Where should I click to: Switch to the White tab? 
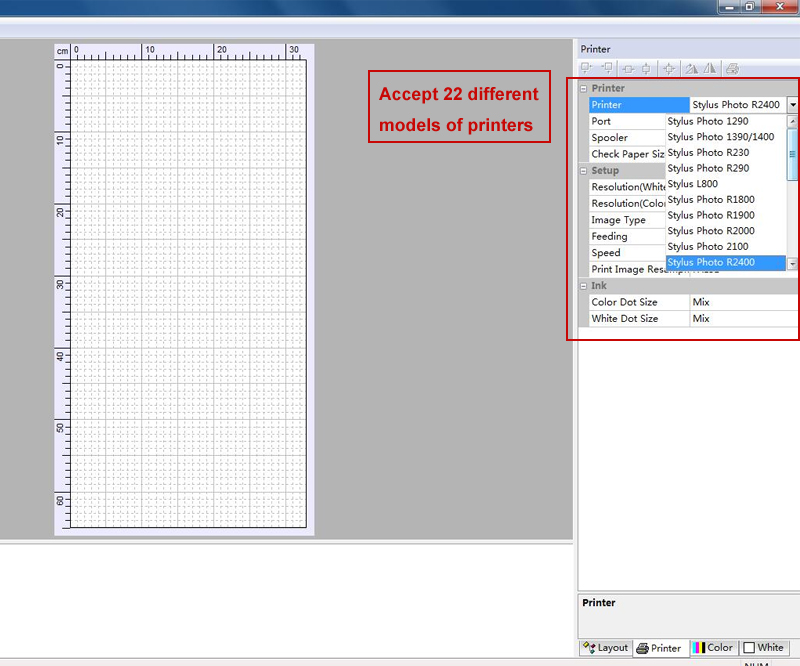pos(764,648)
